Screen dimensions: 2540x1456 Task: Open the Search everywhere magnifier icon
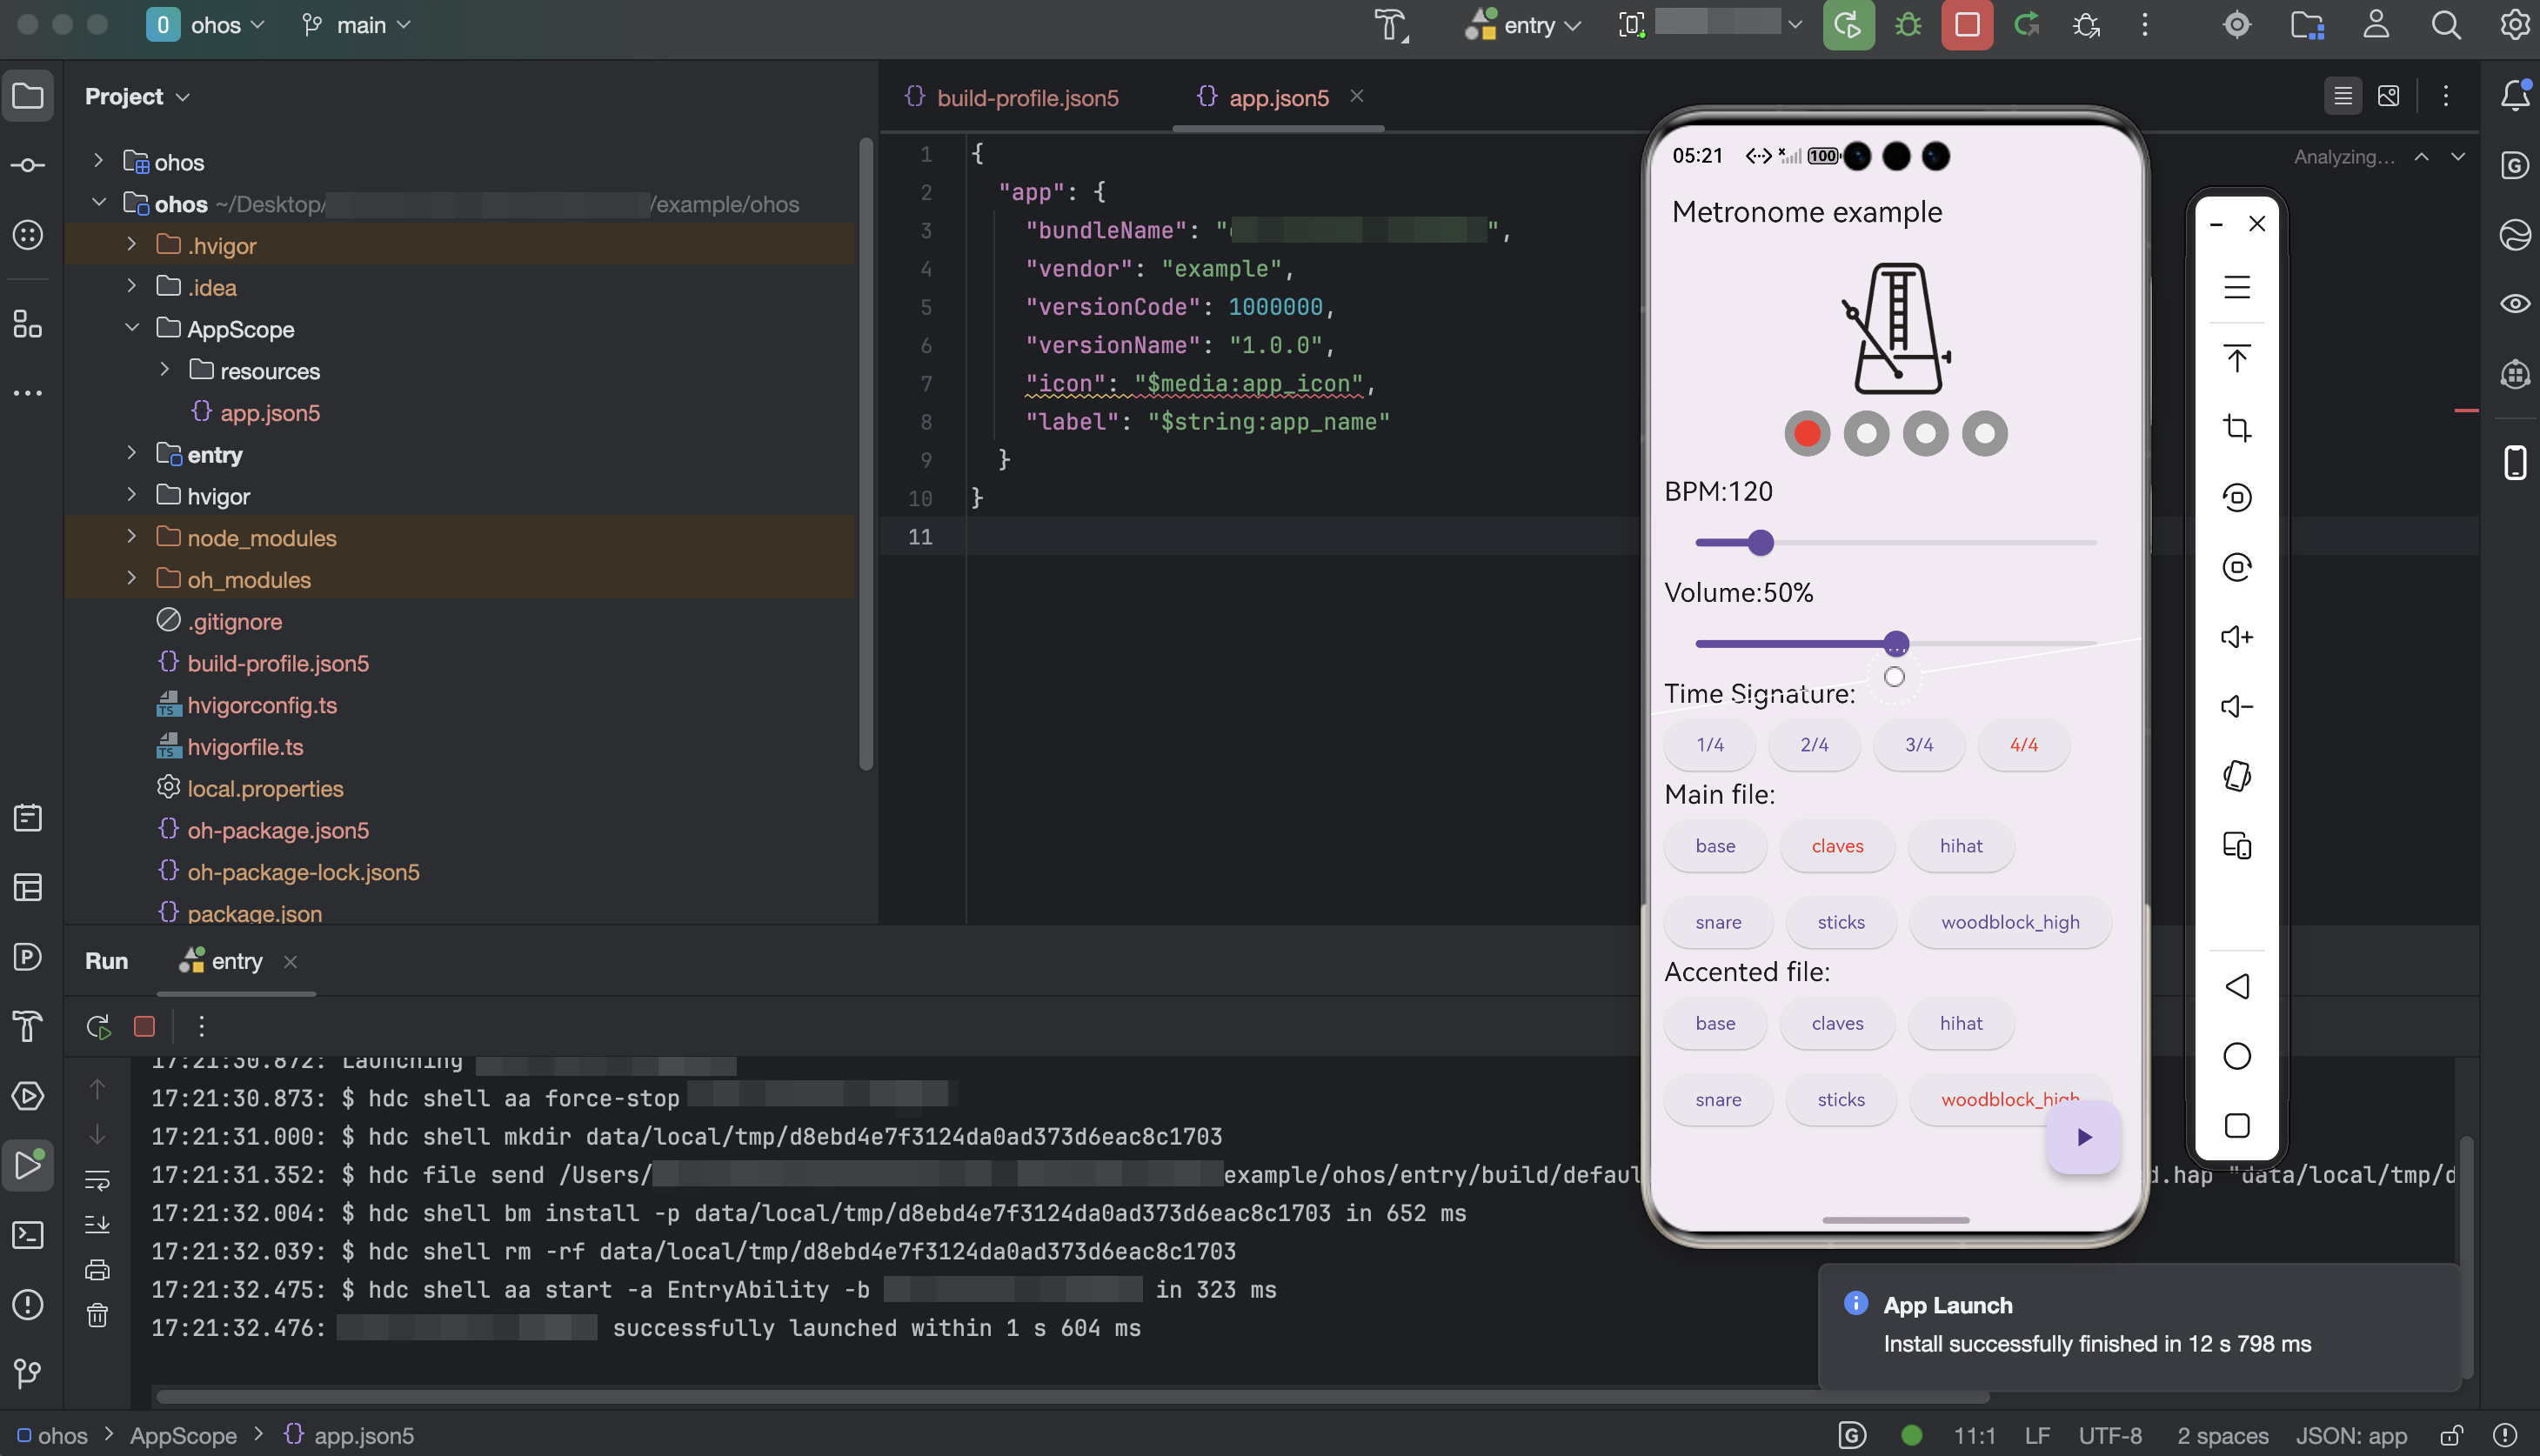pyautogui.click(x=2445, y=25)
